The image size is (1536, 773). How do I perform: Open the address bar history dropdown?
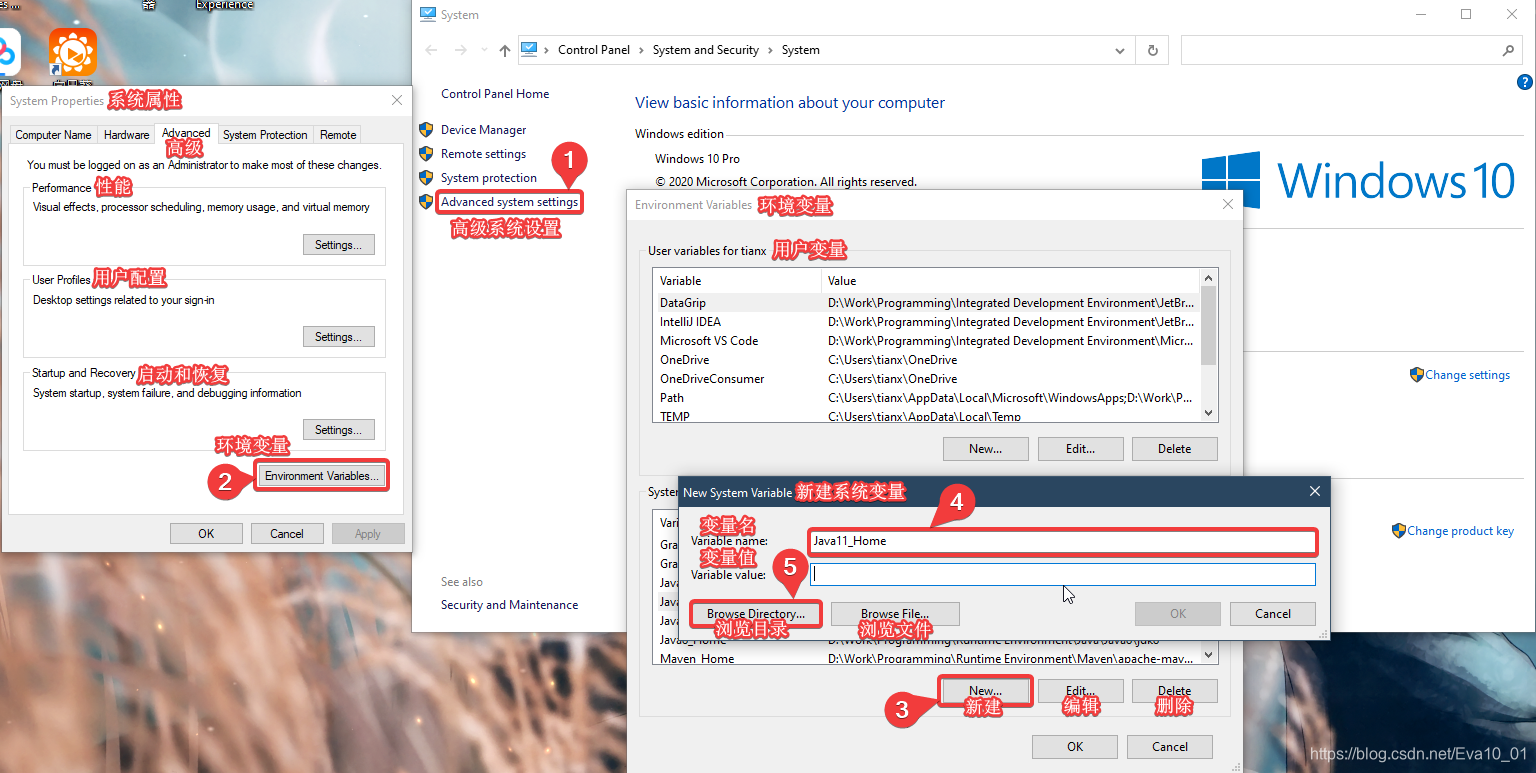[x=1120, y=50]
